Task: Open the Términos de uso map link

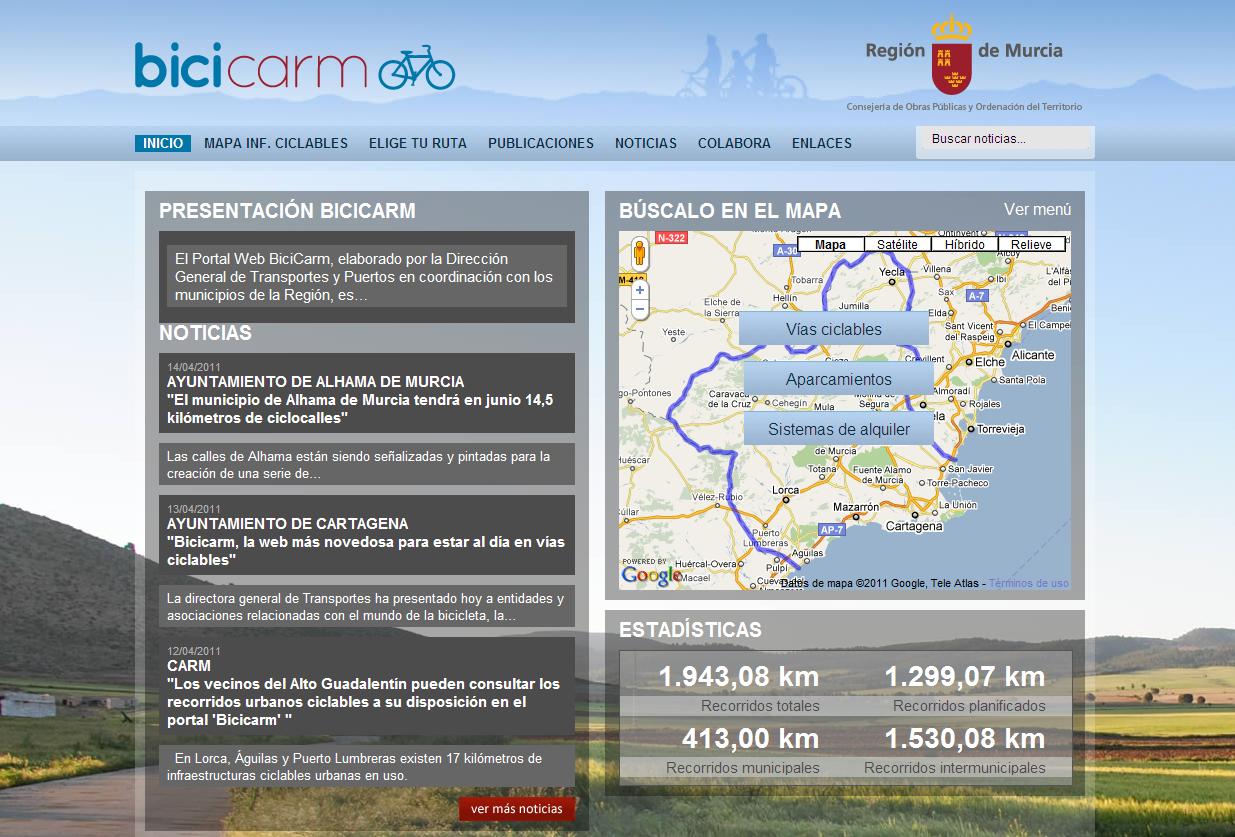Action: 1029,583
